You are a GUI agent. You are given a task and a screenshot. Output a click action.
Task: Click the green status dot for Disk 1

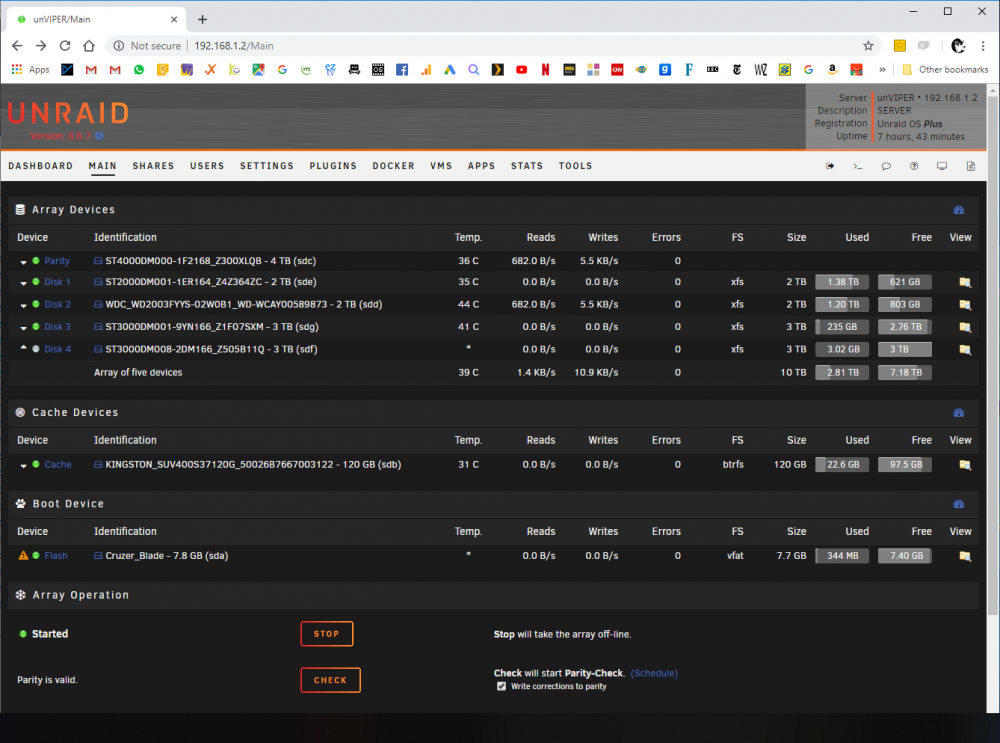pos(36,281)
